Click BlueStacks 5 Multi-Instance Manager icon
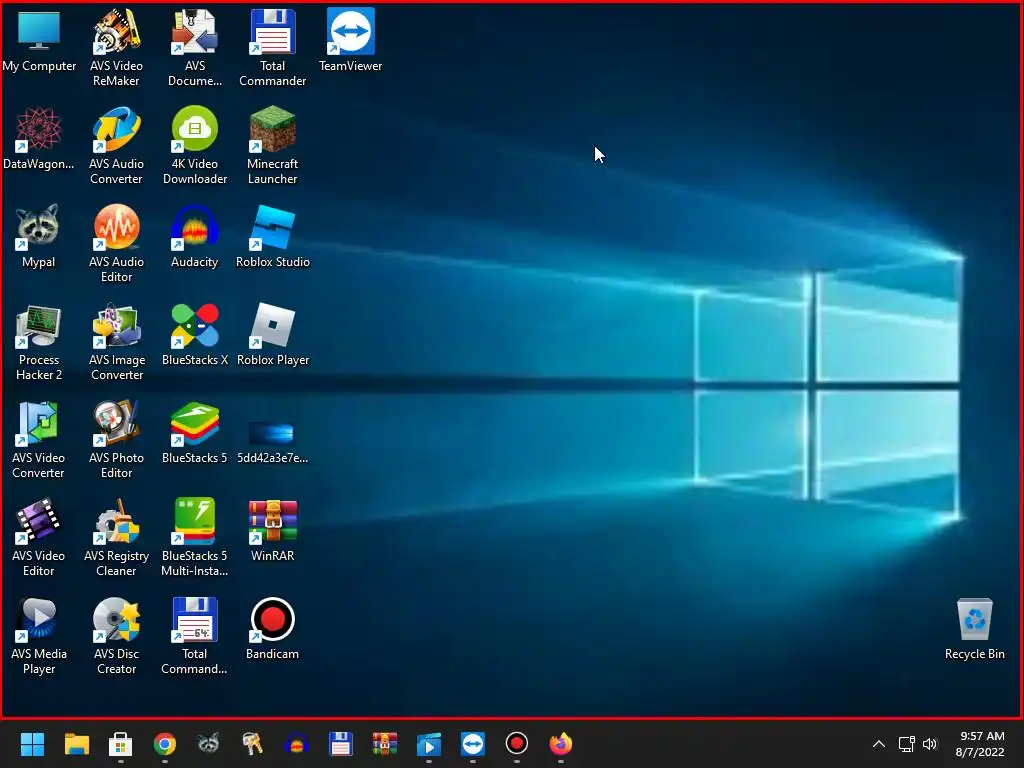Screen dimensions: 1024x768 tap(195, 538)
